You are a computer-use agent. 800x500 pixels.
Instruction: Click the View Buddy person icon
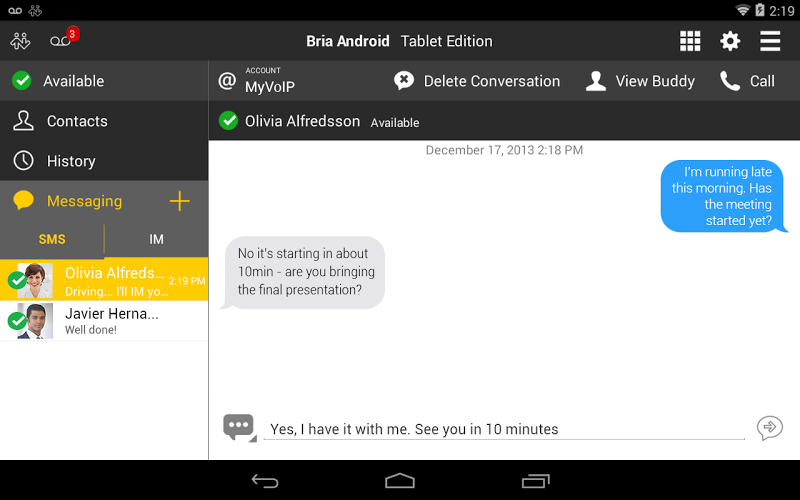[595, 81]
